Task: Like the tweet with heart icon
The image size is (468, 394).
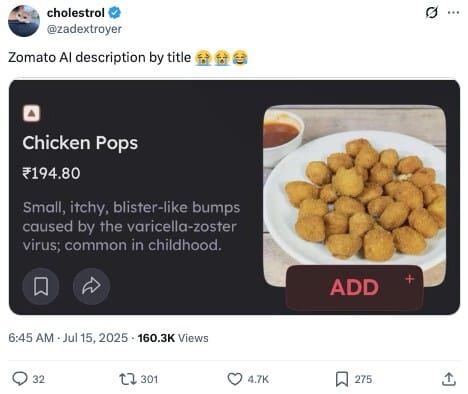Action: pyautogui.click(x=235, y=379)
